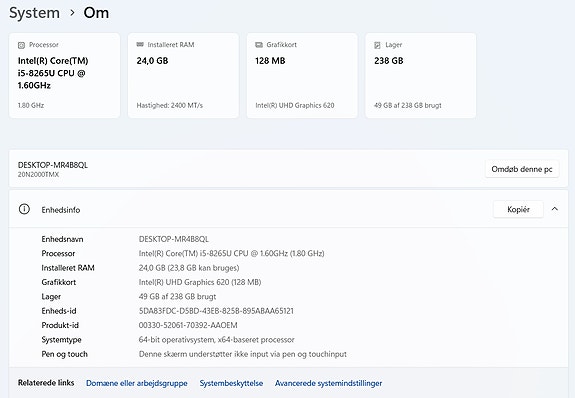The width and height of the screenshot is (575, 398).
Task: Click model number 20N2000TMX
Action: point(39,175)
